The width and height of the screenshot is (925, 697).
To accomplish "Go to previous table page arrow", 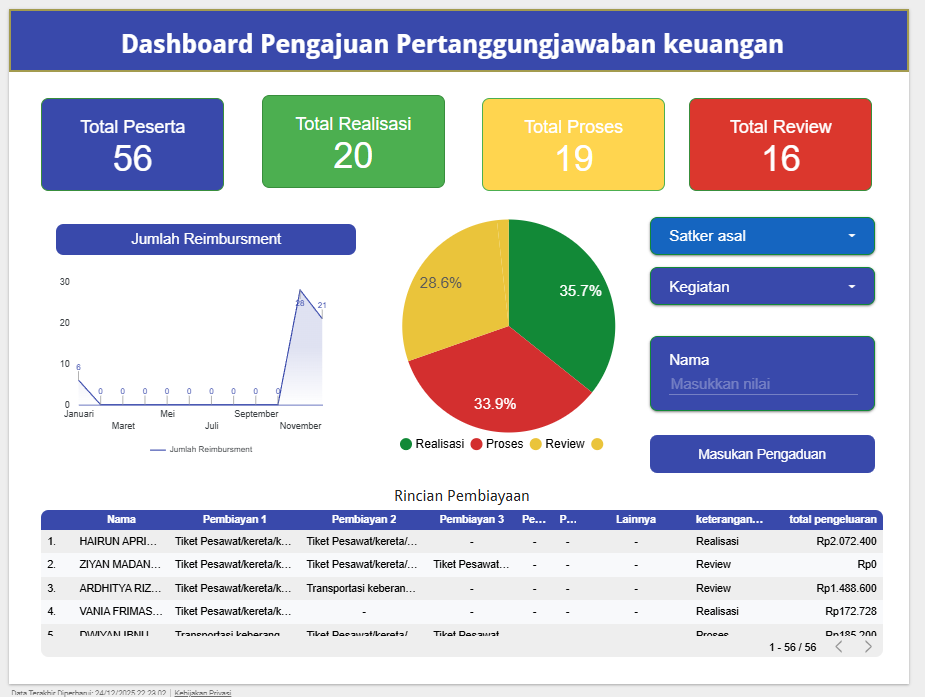I will [x=839, y=647].
